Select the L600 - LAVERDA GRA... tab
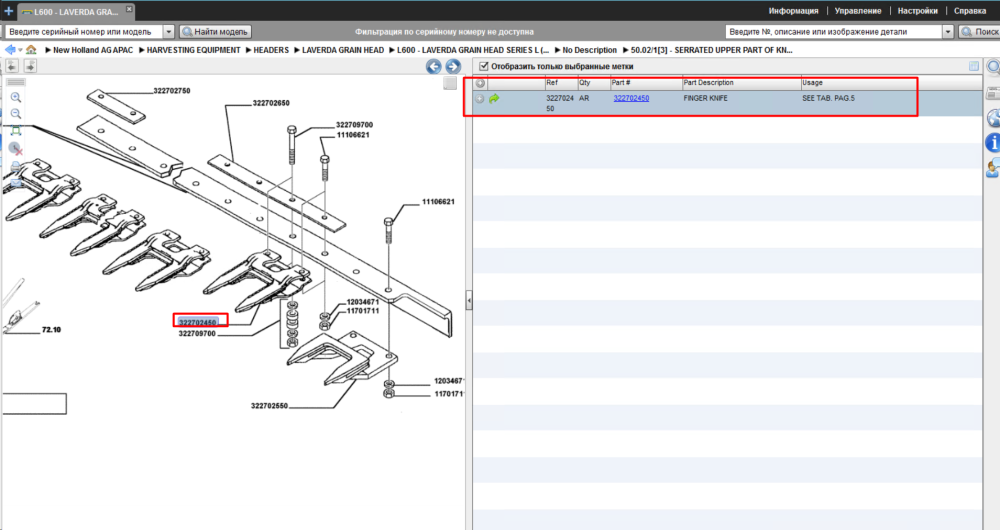This screenshot has height=530, width=1000. click(x=75, y=11)
